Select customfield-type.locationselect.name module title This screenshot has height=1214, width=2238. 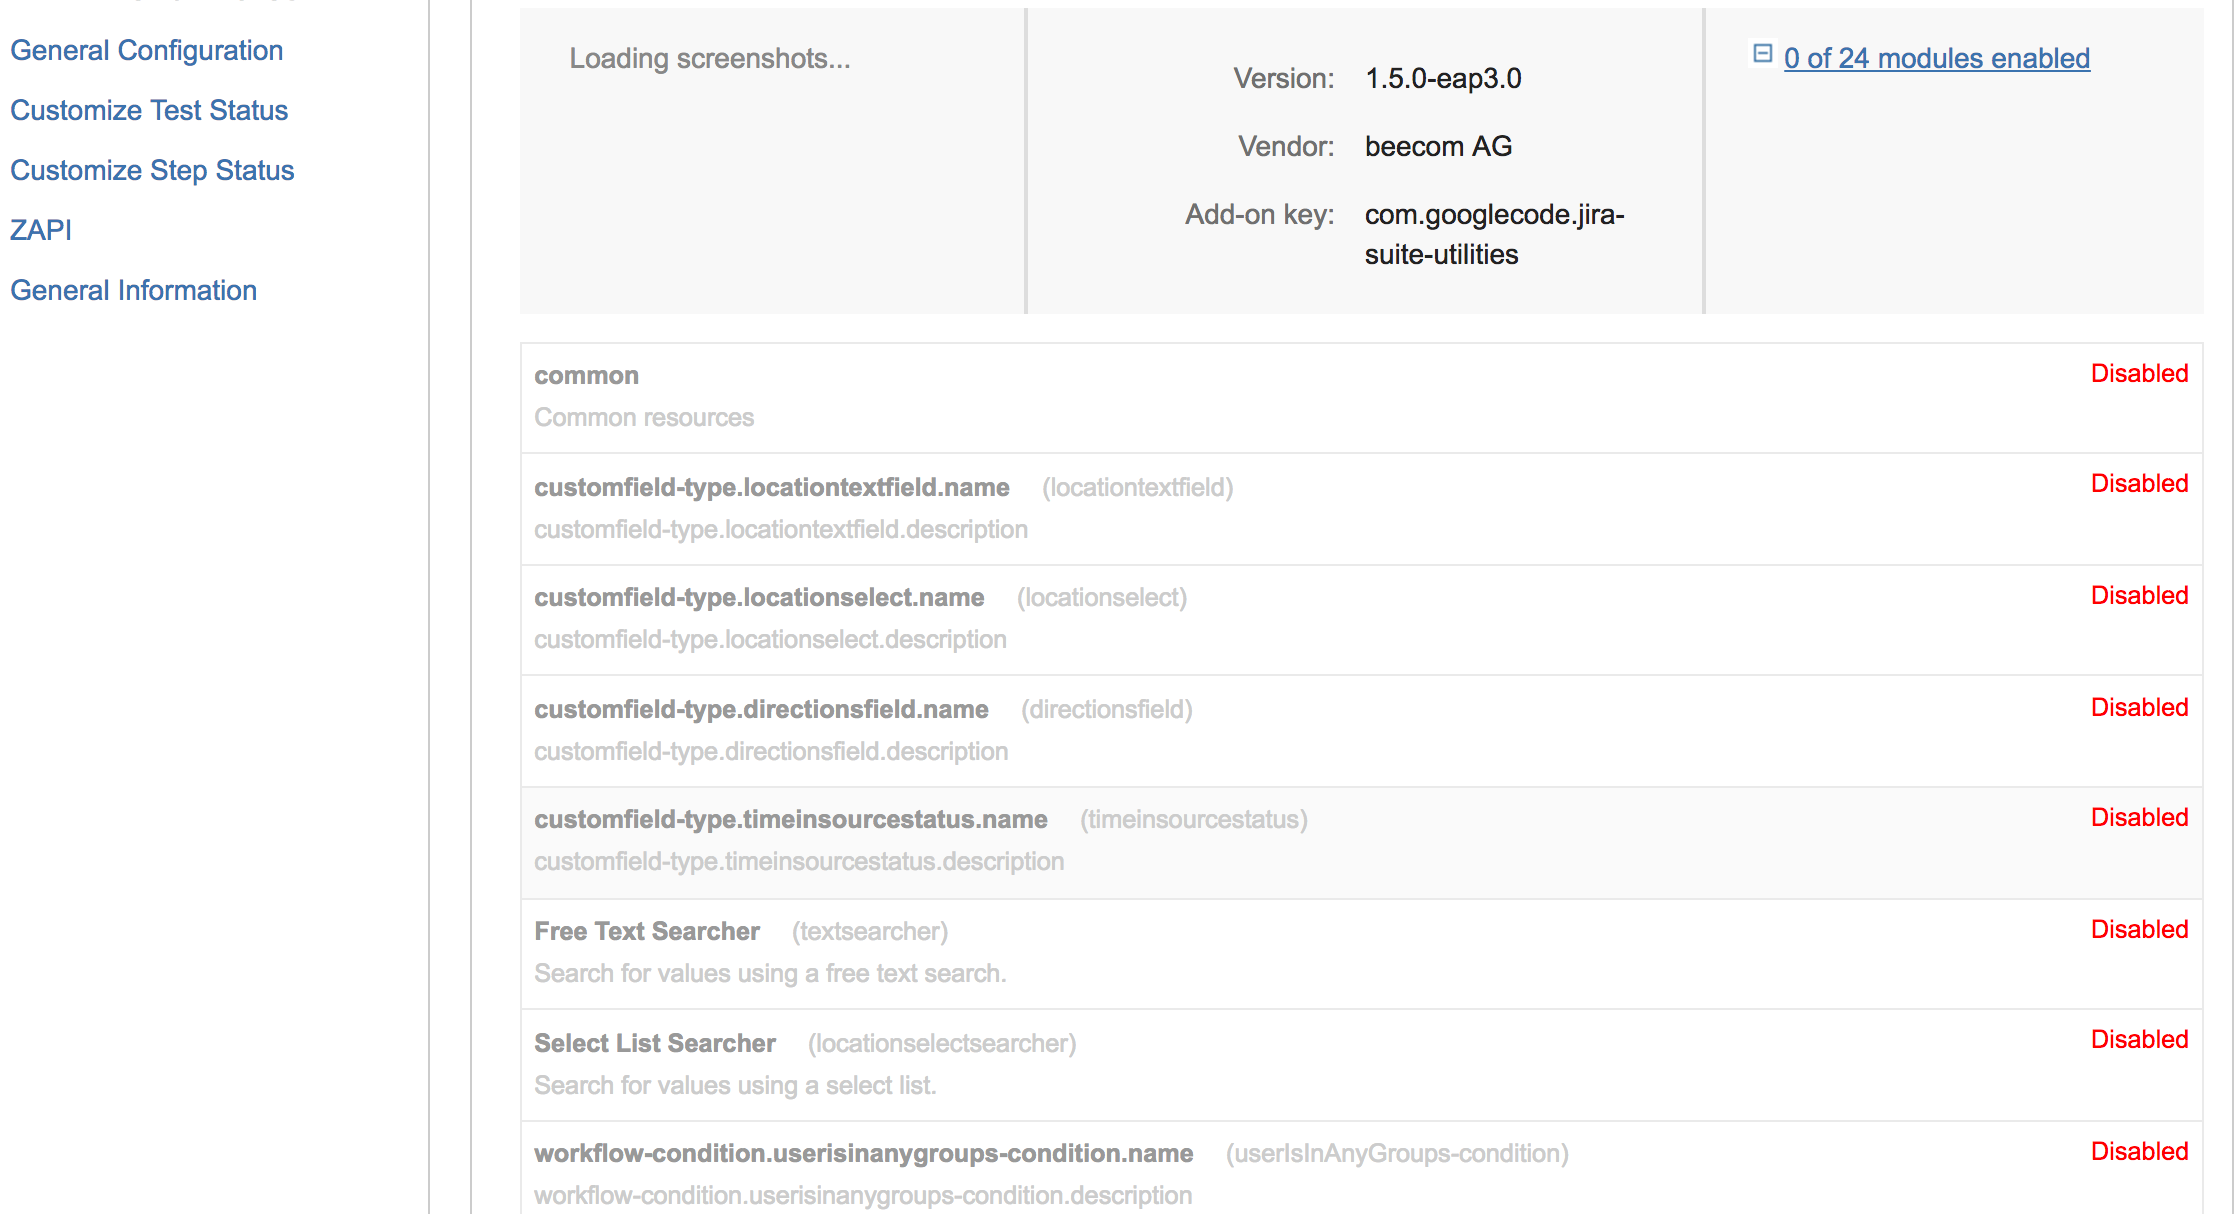pyautogui.click(x=759, y=598)
